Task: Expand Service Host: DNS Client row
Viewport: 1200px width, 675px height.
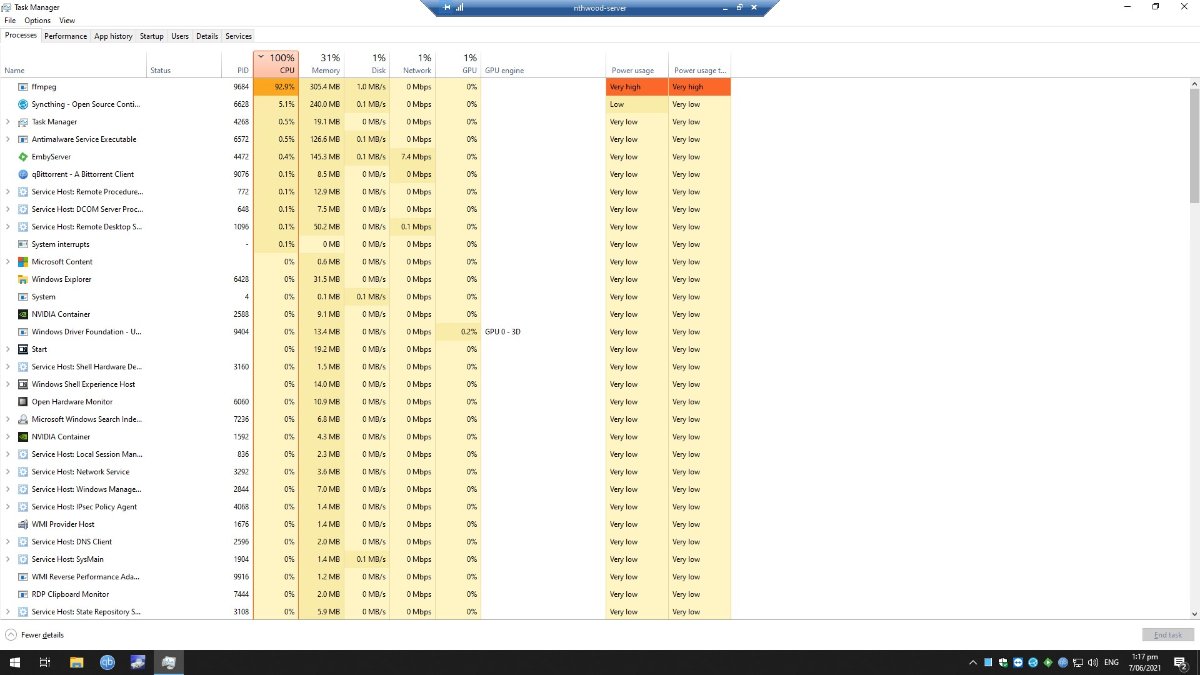Action: (x=8, y=542)
